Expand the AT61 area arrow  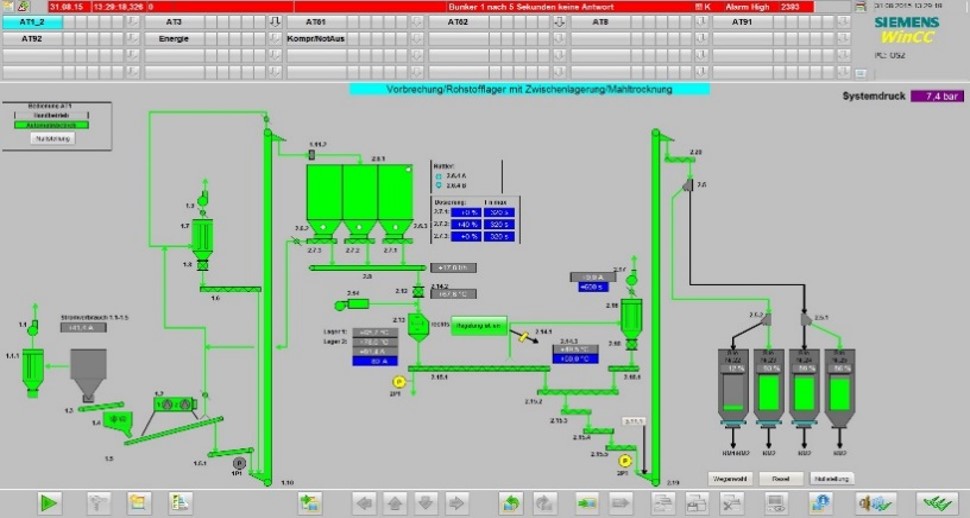(418, 22)
